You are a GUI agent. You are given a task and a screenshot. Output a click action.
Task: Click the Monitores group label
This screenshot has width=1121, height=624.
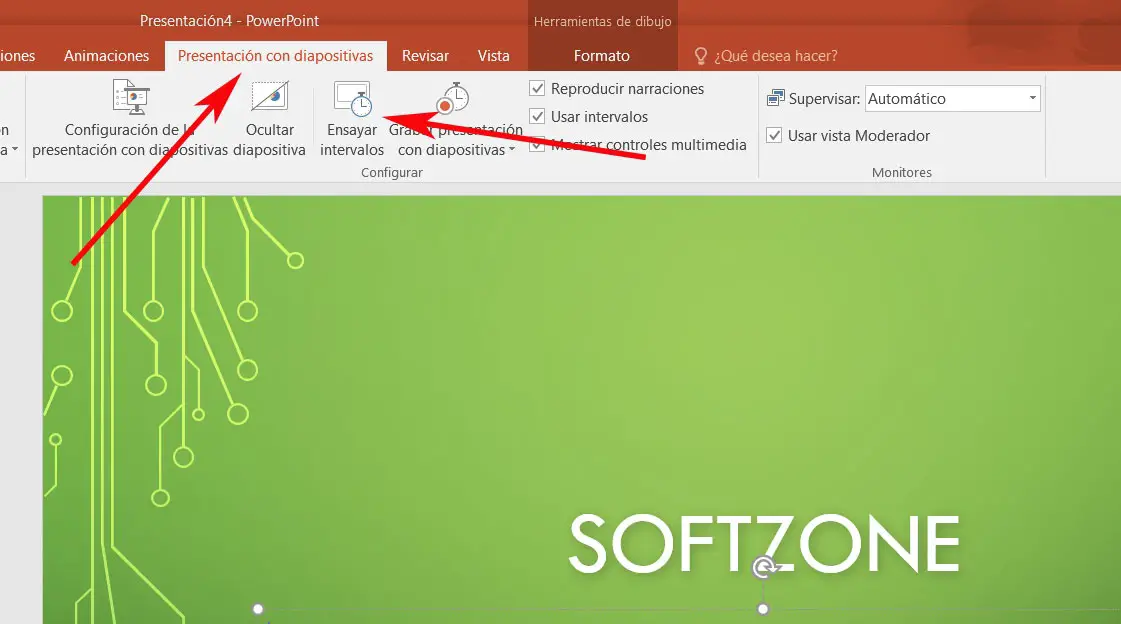[x=902, y=172]
